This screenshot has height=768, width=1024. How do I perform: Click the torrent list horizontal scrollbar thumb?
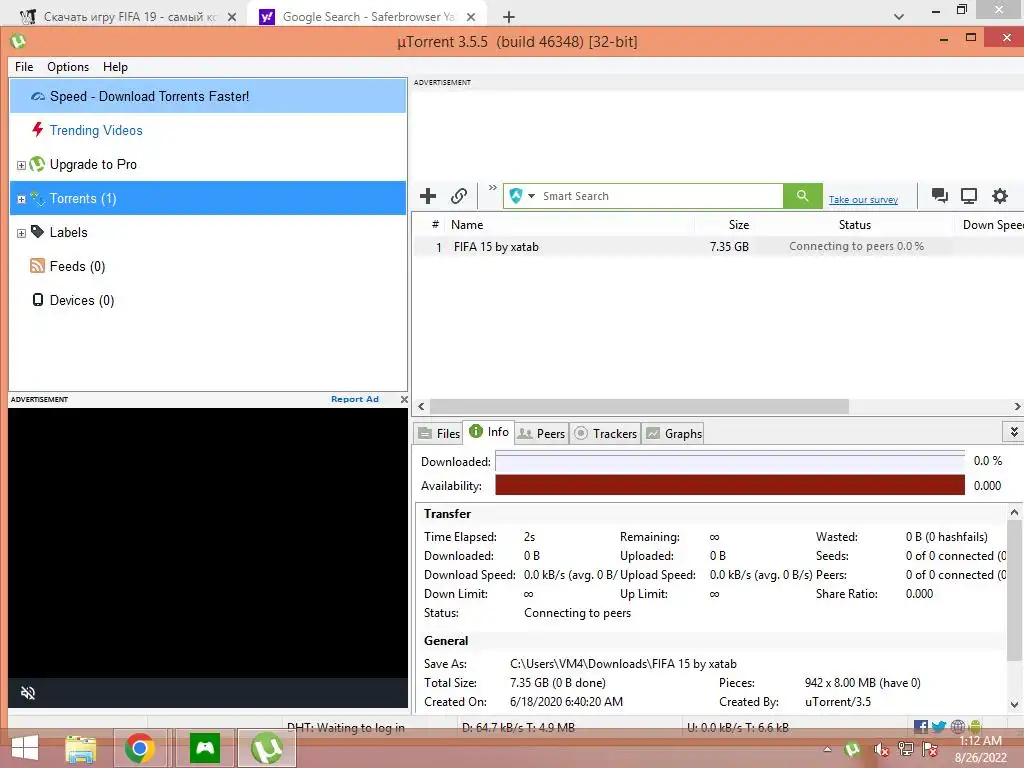point(639,406)
